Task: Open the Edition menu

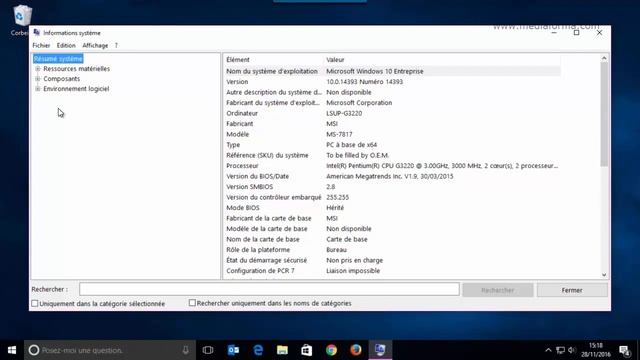Action: tap(66, 45)
